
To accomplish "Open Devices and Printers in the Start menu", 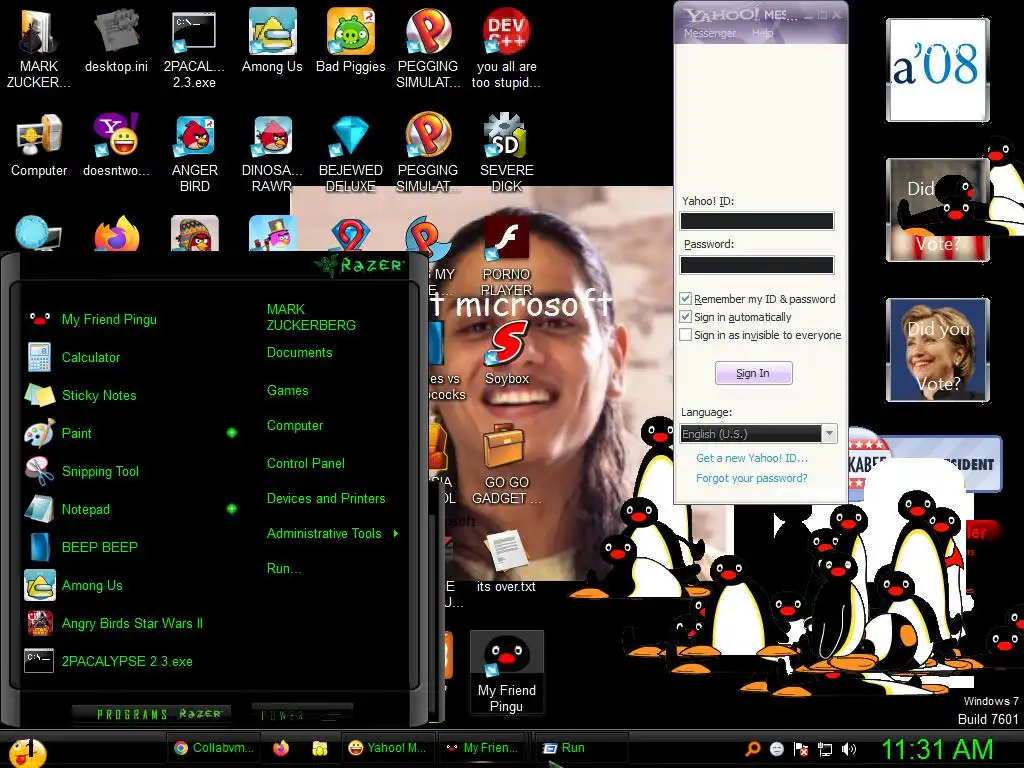I will pos(326,498).
